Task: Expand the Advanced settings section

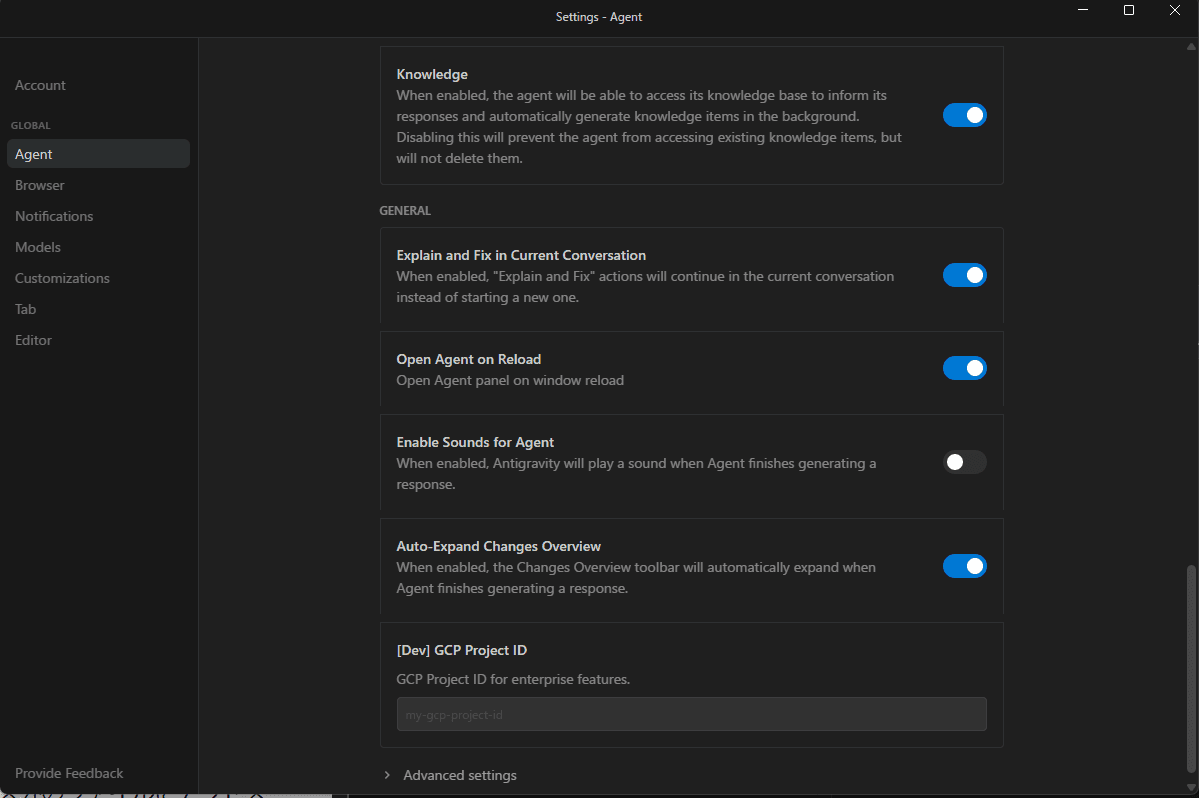Action: click(x=459, y=775)
